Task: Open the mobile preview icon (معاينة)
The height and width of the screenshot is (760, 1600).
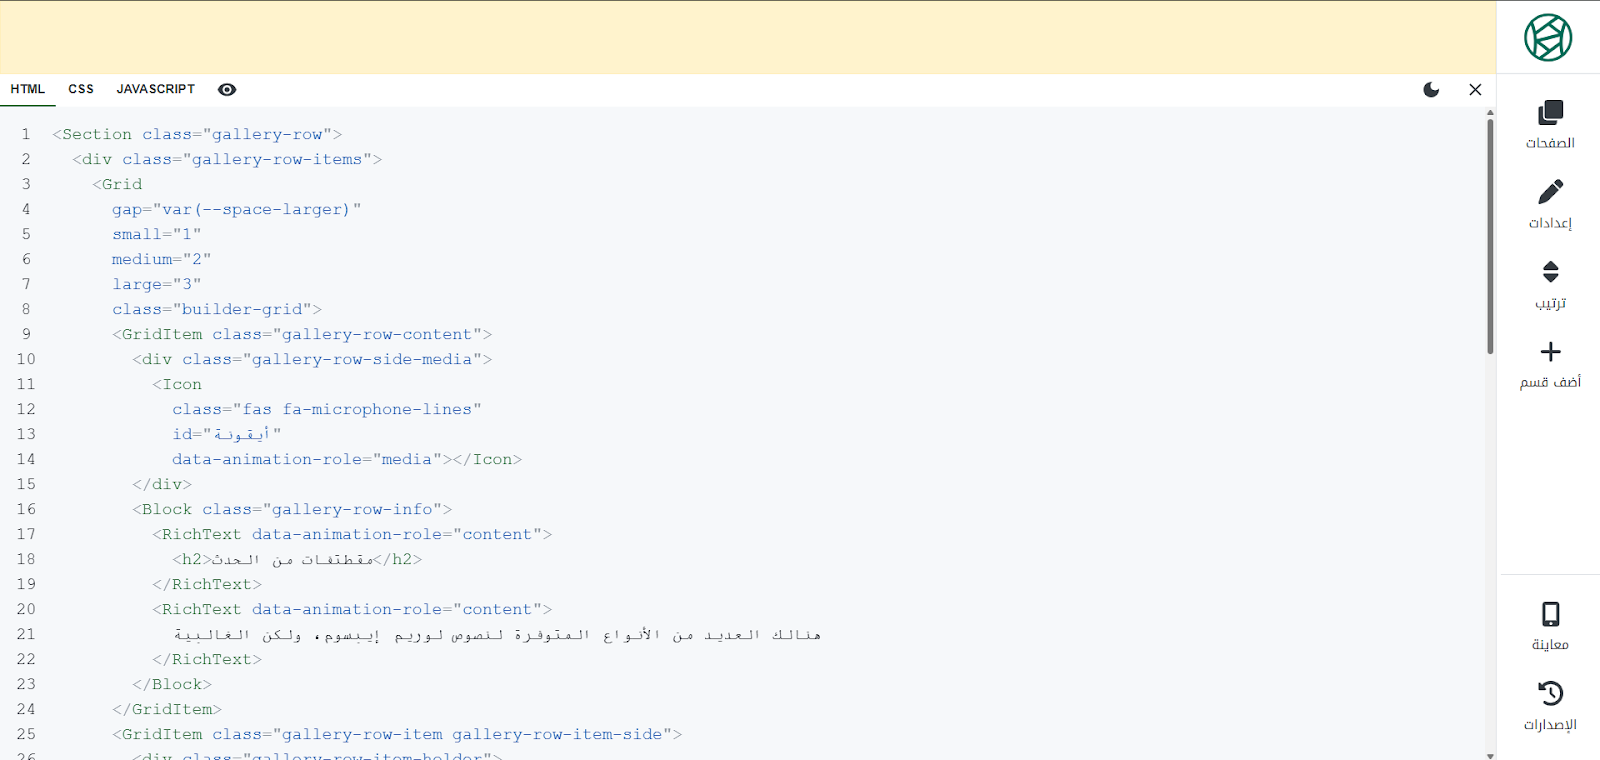Action: [1550, 614]
